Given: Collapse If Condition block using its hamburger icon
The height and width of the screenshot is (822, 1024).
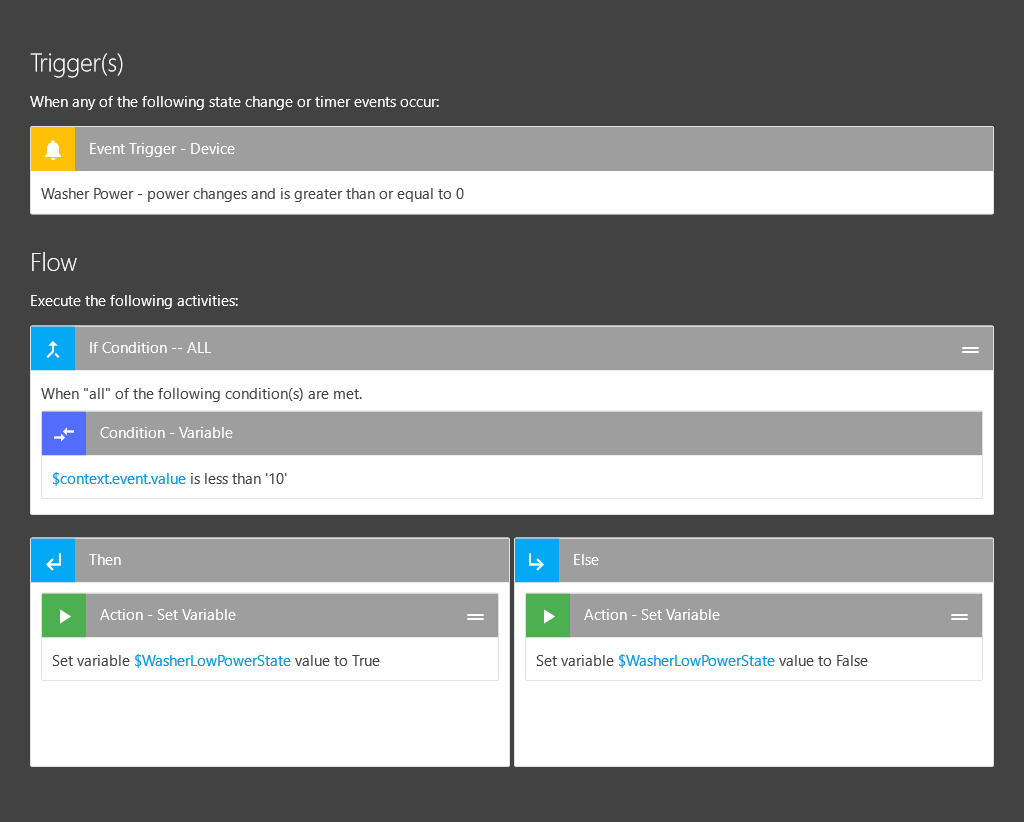Looking at the screenshot, I should pos(969,349).
